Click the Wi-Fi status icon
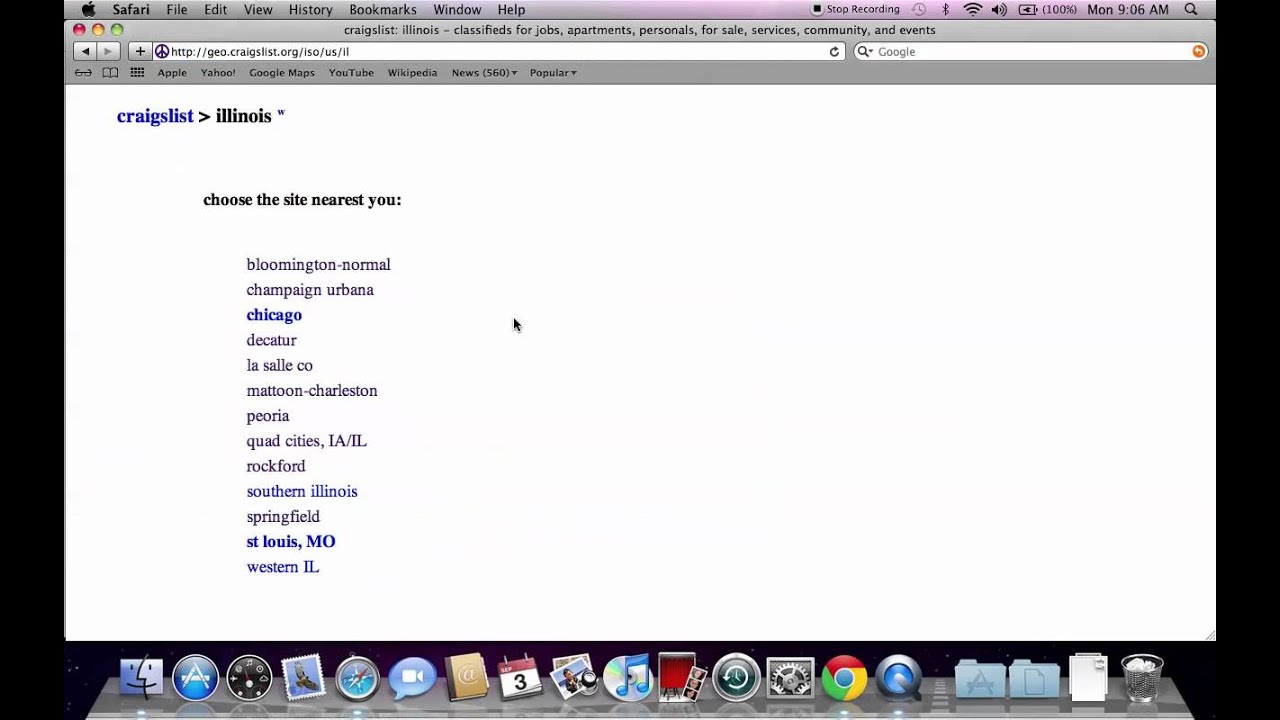This screenshot has height=720, width=1280. (x=973, y=9)
